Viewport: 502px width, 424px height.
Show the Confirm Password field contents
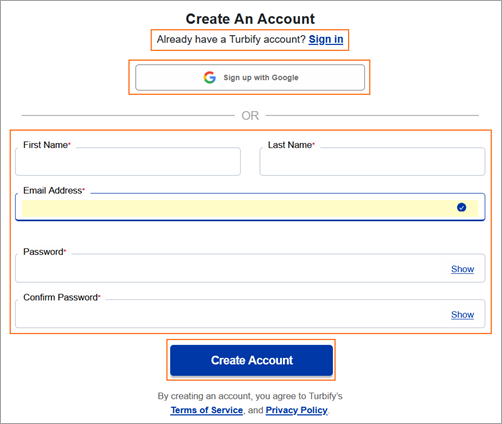pyautogui.click(x=462, y=315)
